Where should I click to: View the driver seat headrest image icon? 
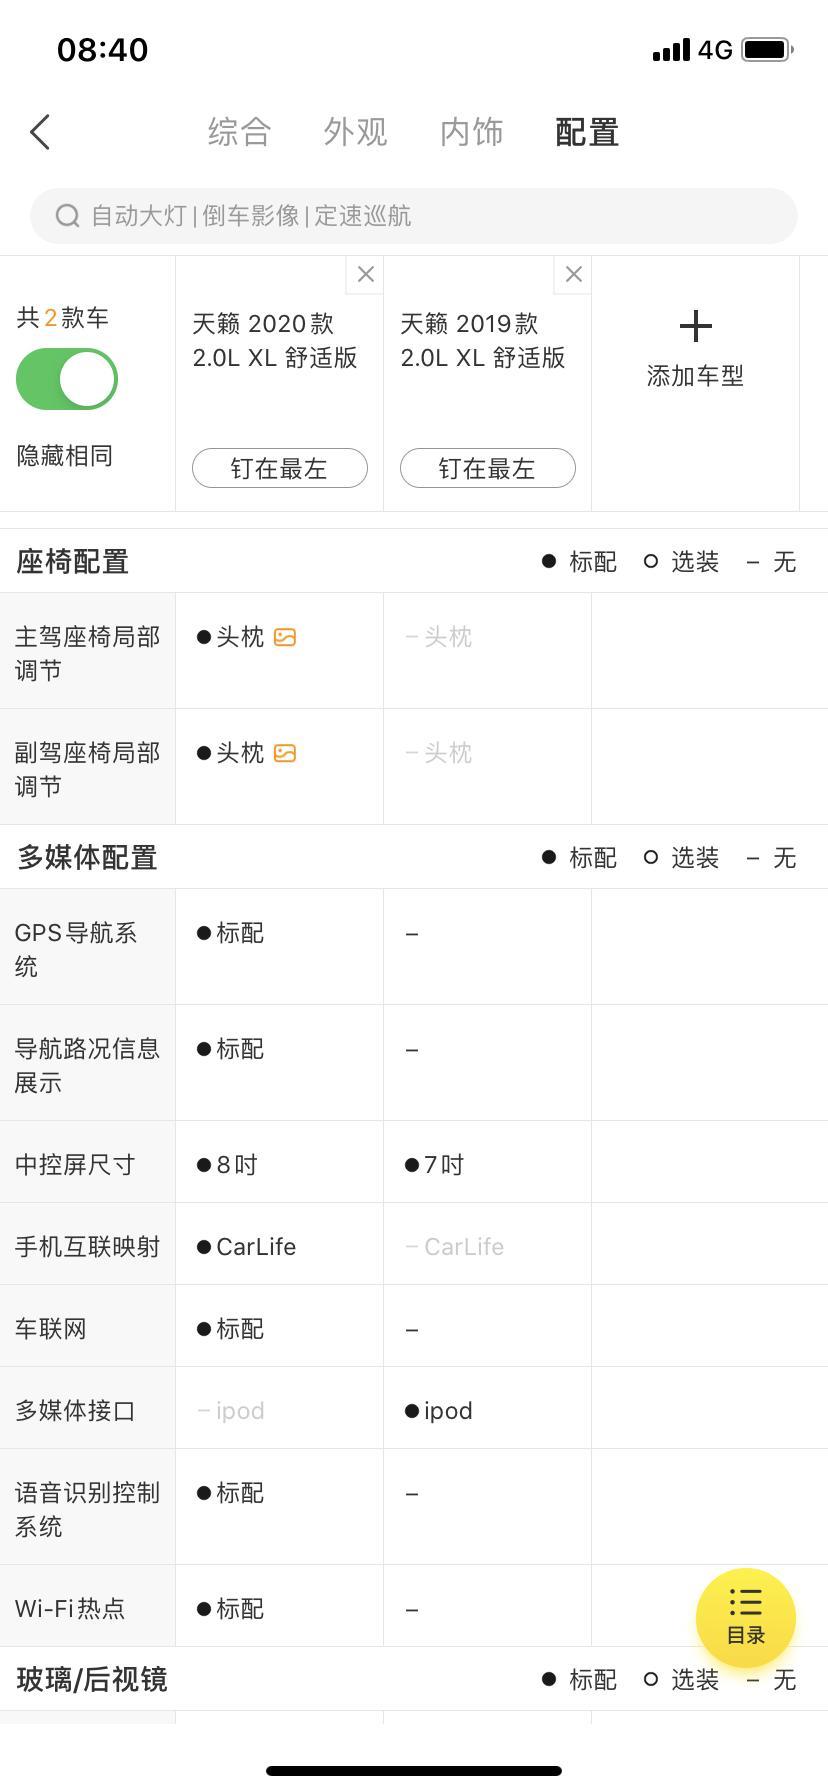(285, 637)
